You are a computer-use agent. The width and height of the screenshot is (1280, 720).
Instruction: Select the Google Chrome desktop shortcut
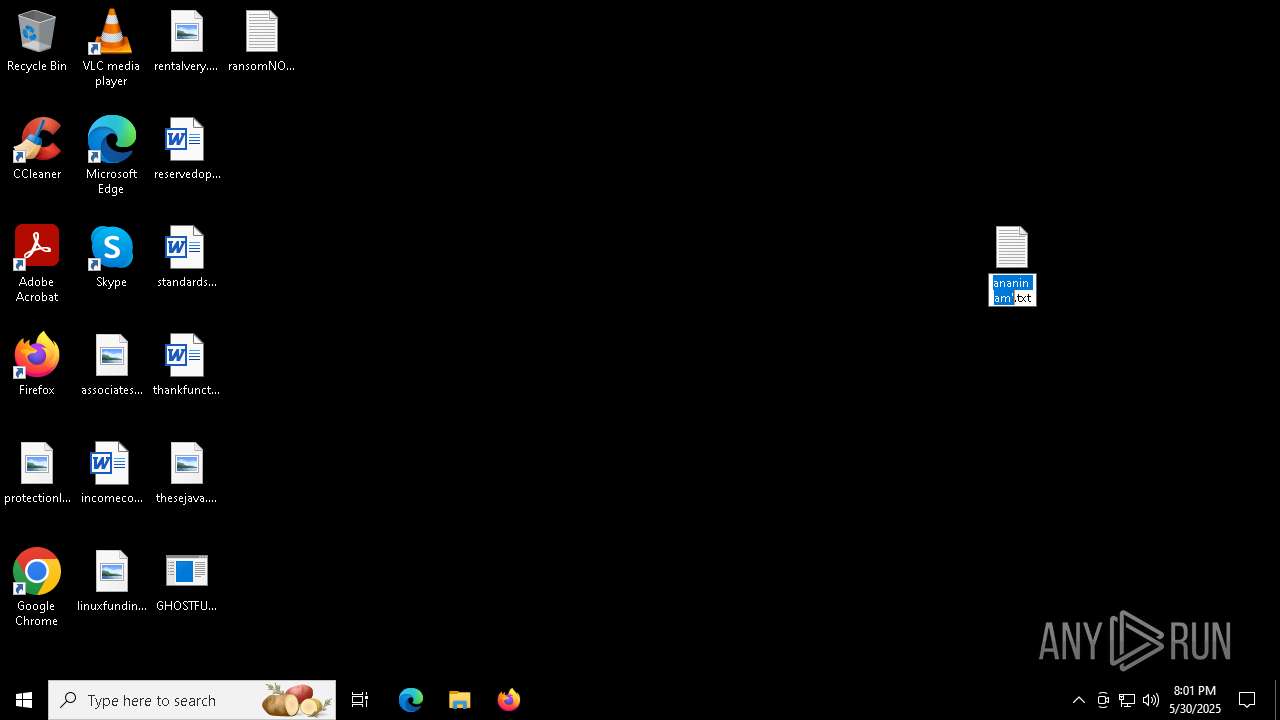click(37, 588)
